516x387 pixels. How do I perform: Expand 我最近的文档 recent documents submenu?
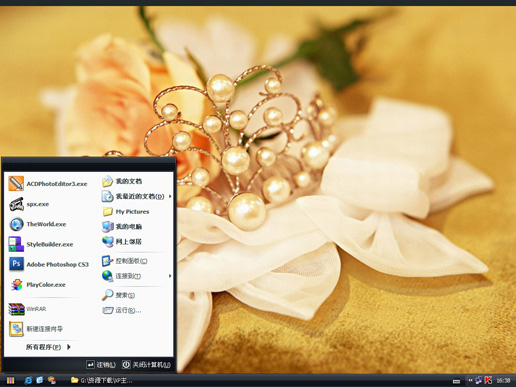[137, 196]
